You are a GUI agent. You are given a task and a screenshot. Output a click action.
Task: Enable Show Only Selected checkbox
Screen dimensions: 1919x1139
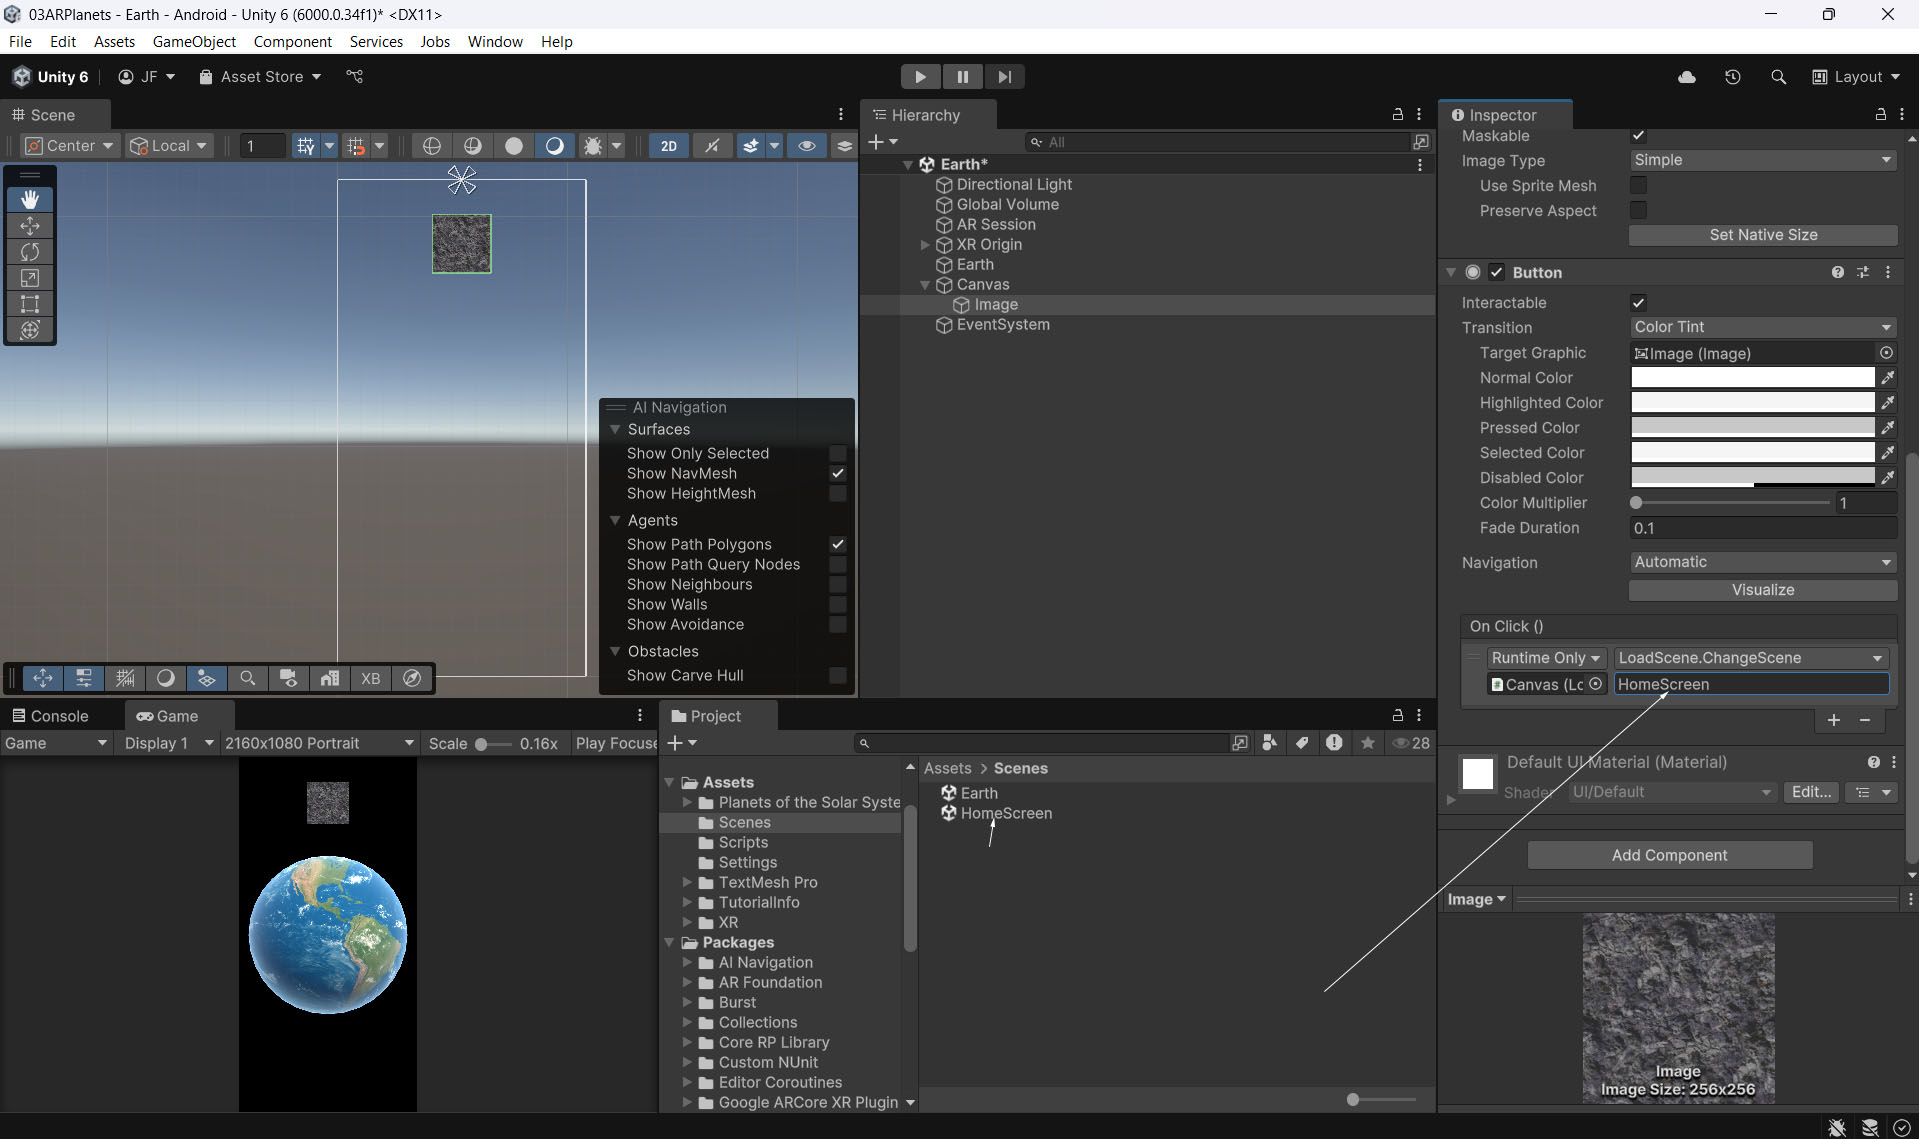point(837,454)
